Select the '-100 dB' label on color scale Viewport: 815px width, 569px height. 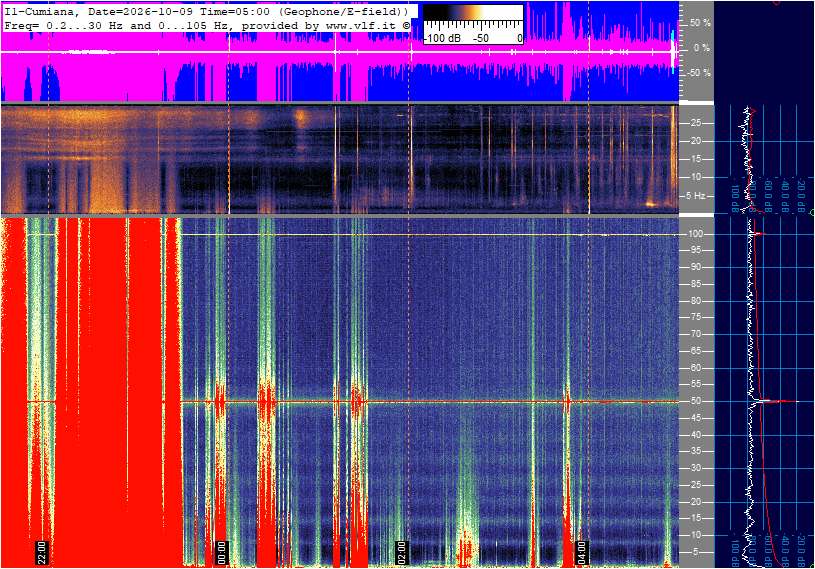(x=442, y=38)
